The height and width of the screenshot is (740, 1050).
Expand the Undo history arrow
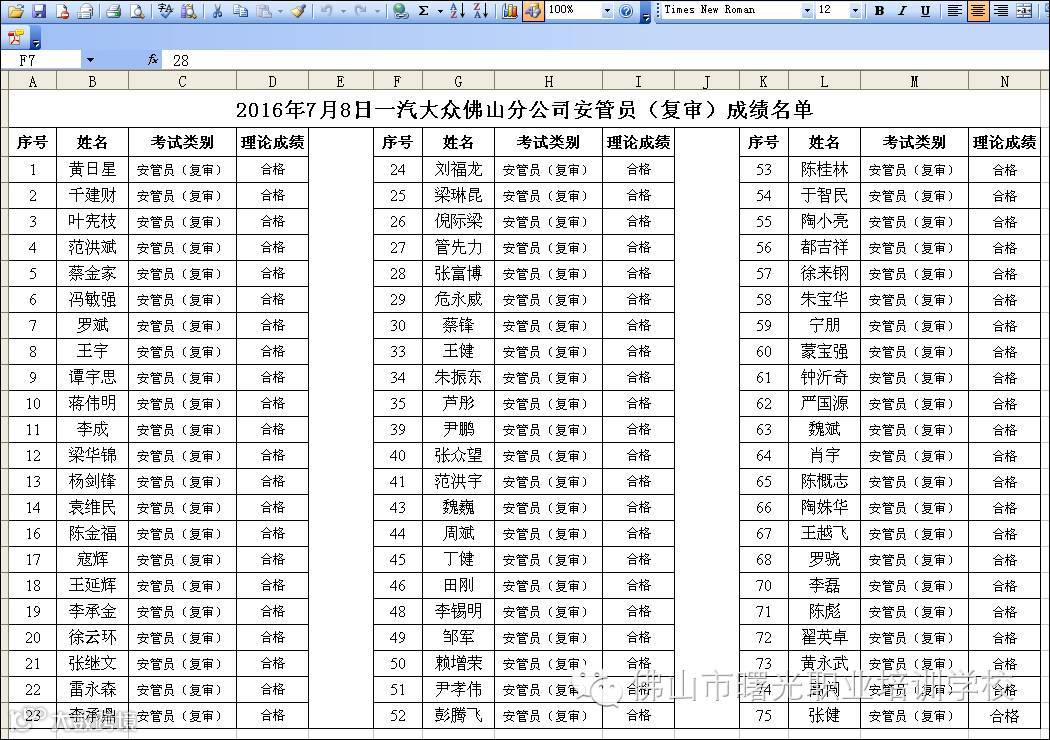coord(342,11)
